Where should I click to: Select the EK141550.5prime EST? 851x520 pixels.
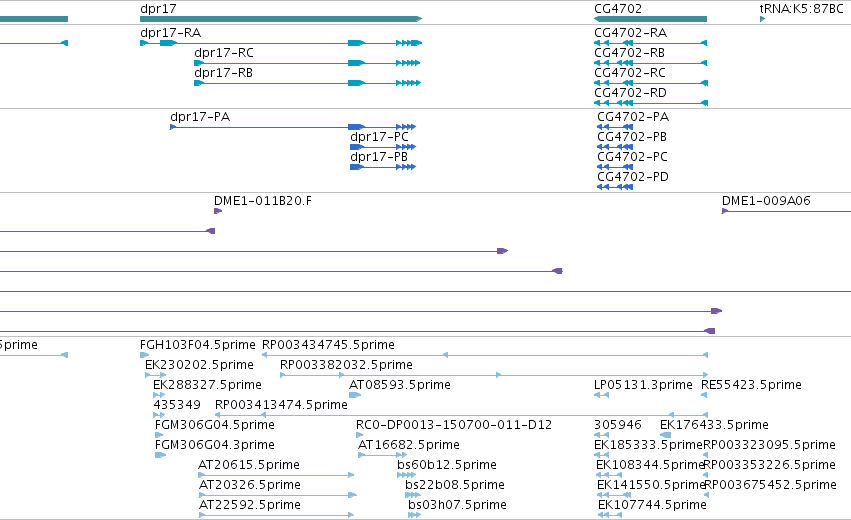tap(614, 496)
